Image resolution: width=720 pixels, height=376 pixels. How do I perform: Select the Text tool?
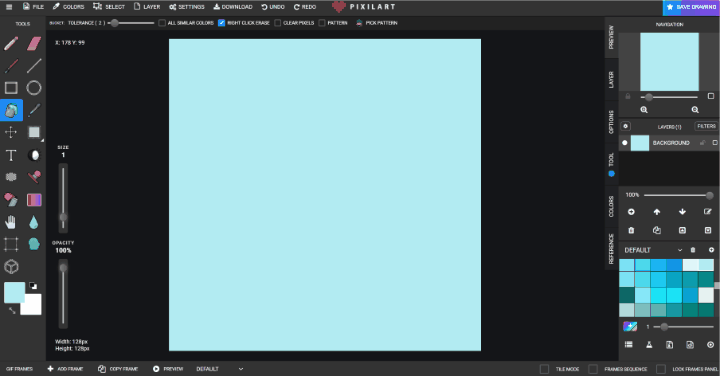pyautogui.click(x=11, y=155)
